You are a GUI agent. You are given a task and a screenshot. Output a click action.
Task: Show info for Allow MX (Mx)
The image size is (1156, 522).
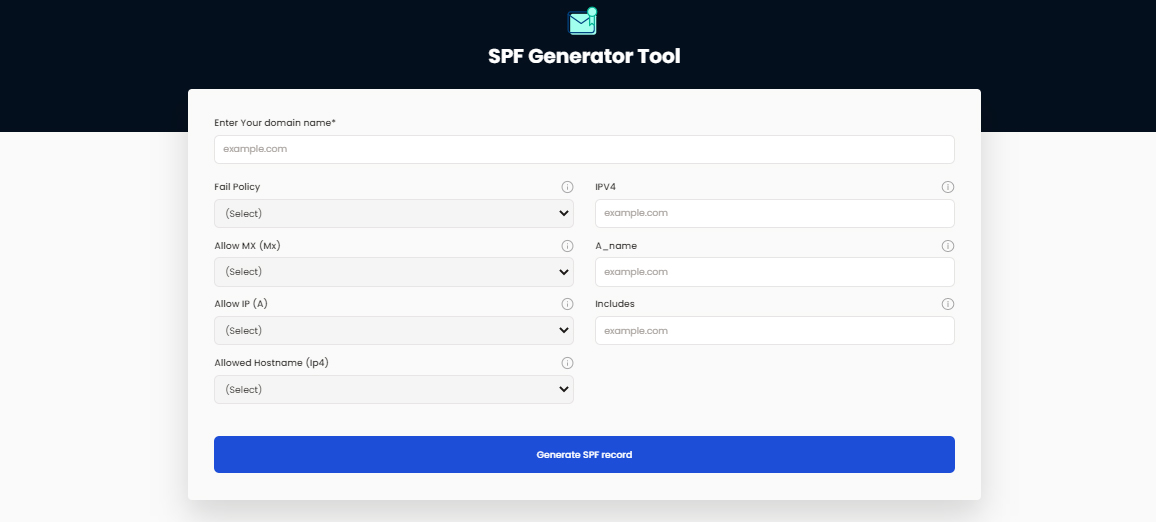tap(567, 246)
